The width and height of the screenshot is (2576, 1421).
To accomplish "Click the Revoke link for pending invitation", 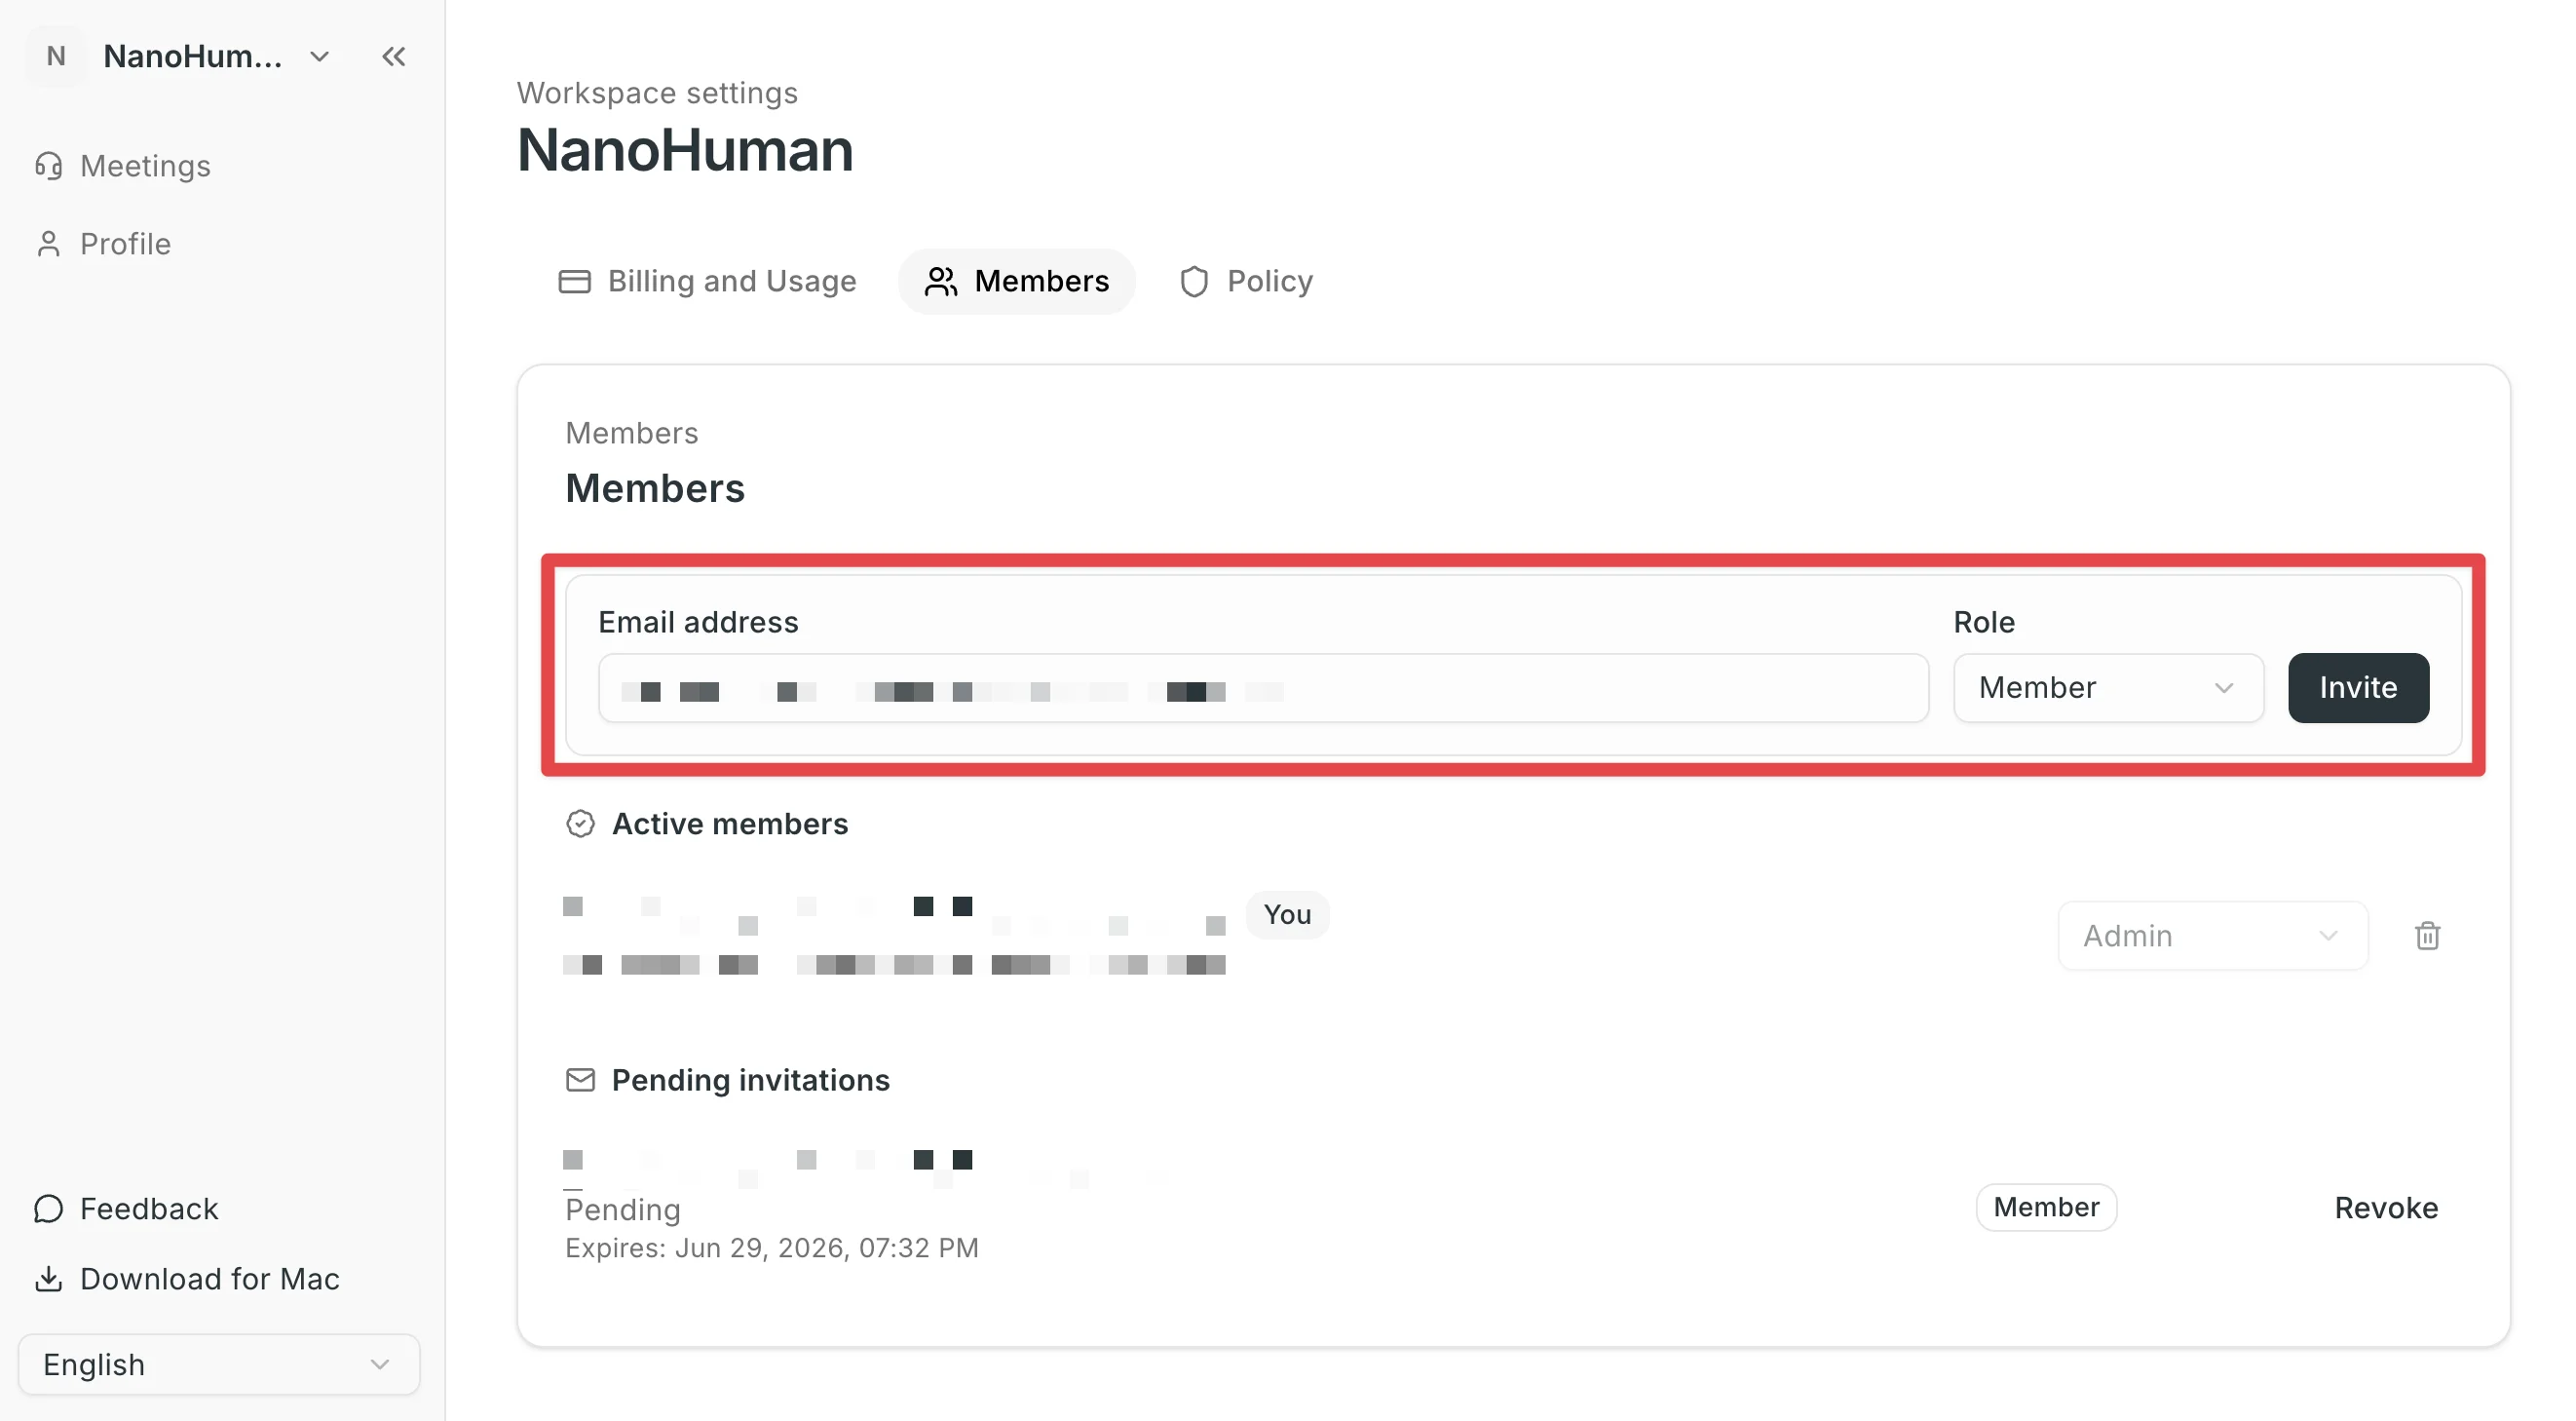I will tap(2386, 1208).
